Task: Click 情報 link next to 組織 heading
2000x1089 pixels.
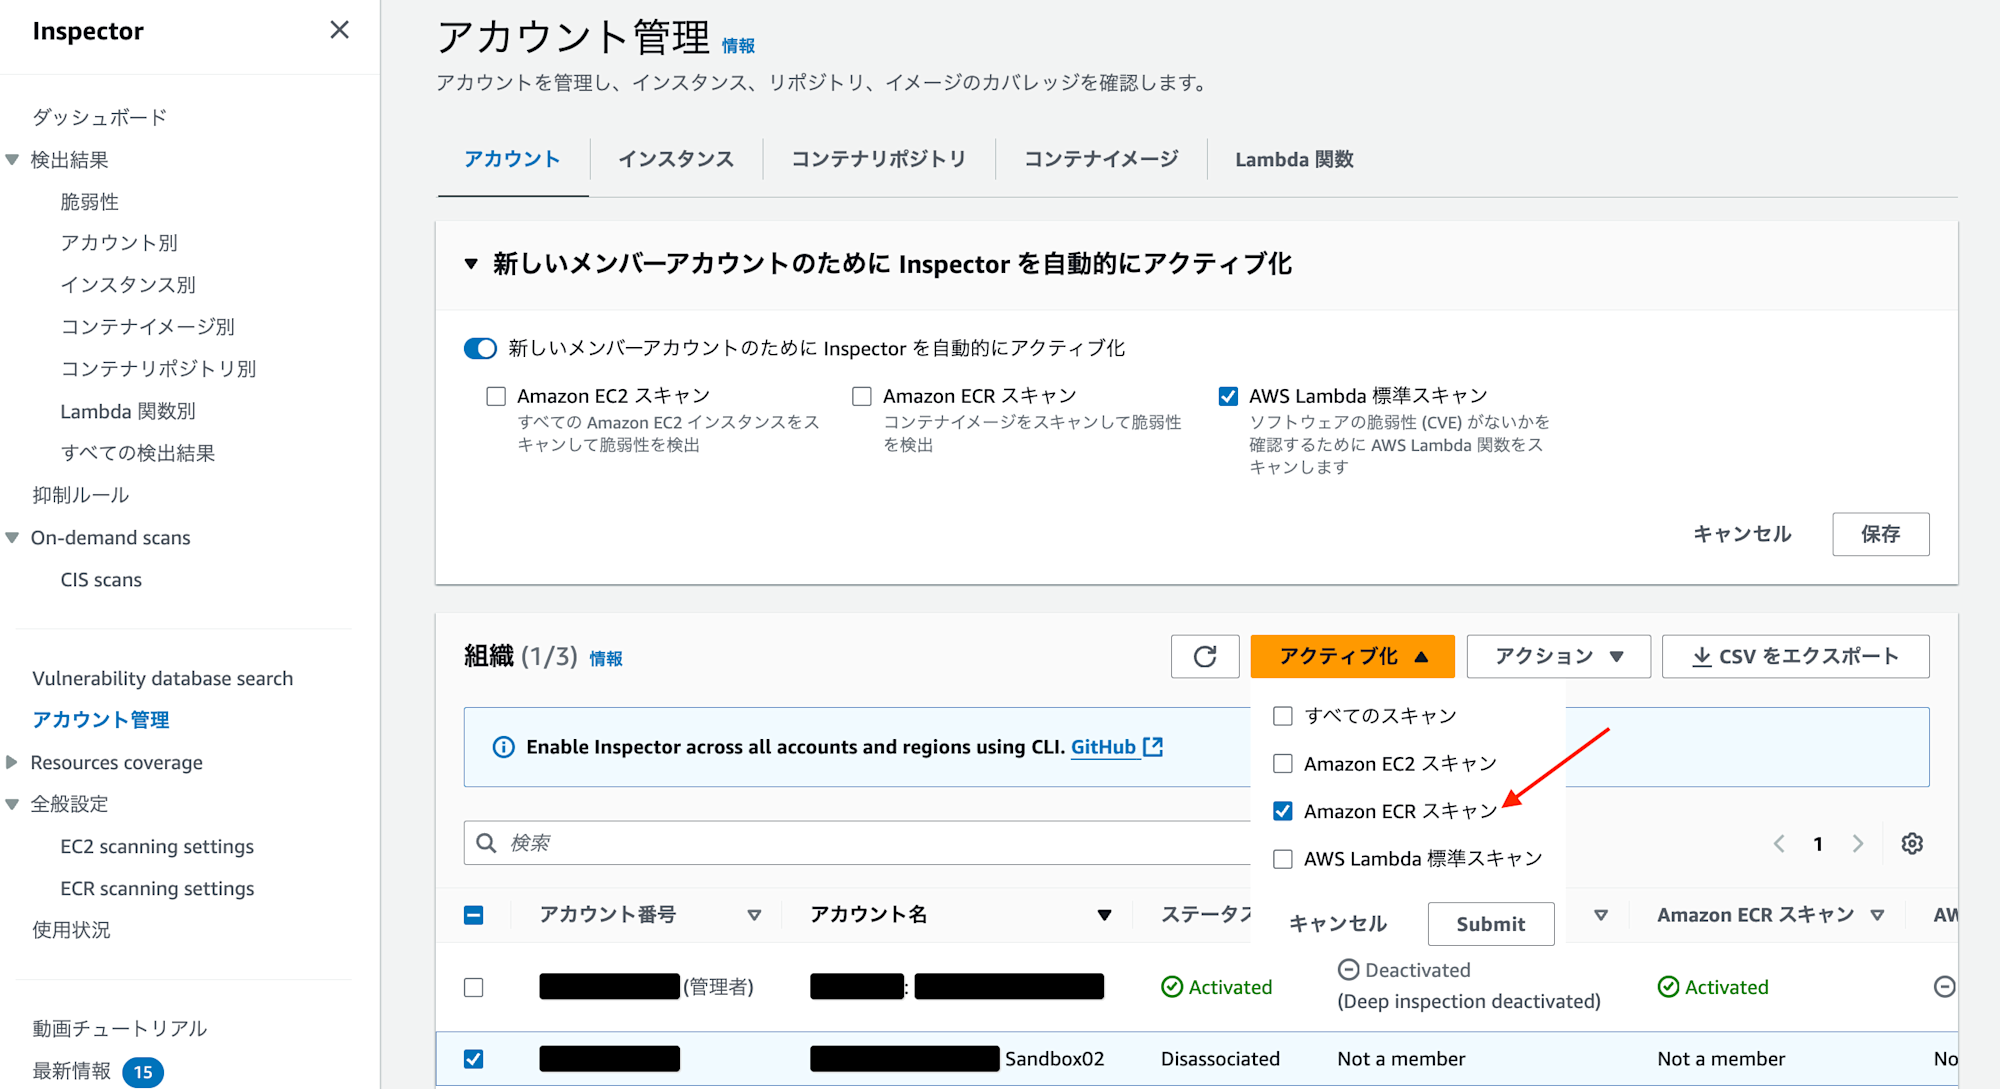Action: [606, 659]
